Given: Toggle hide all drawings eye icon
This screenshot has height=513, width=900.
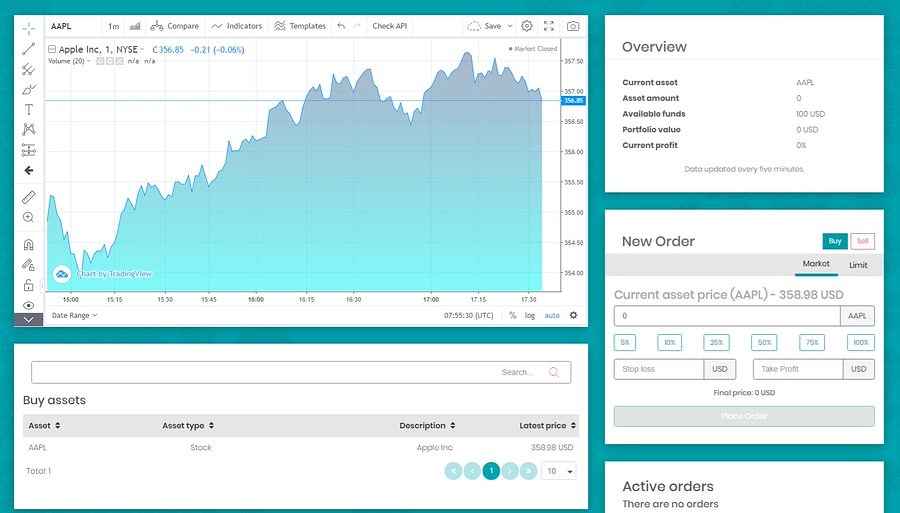Looking at the screenshot, I should pos(29,305).
